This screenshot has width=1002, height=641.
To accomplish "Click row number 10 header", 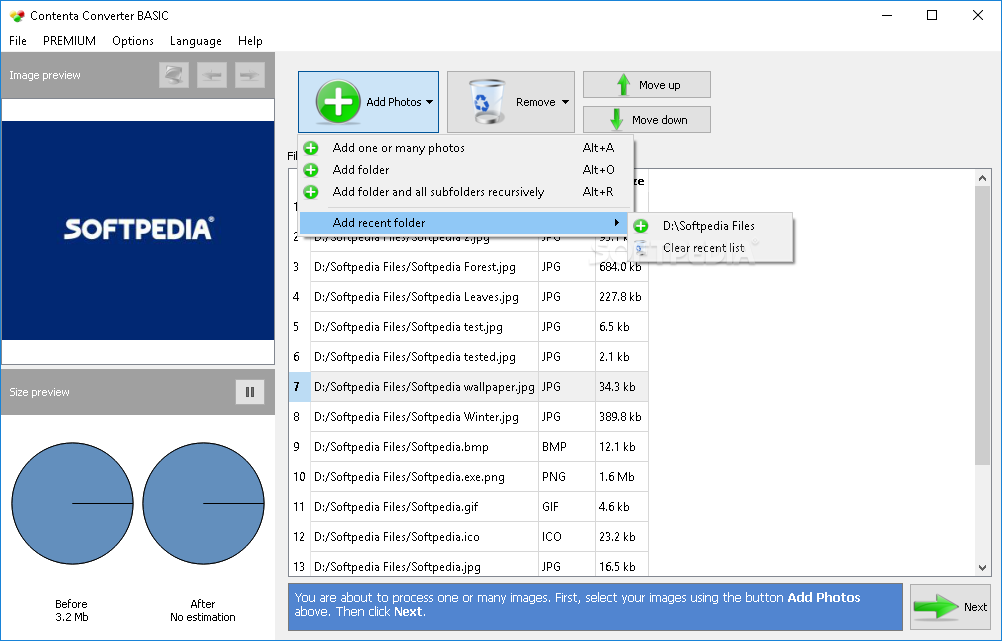I will 299,477.
